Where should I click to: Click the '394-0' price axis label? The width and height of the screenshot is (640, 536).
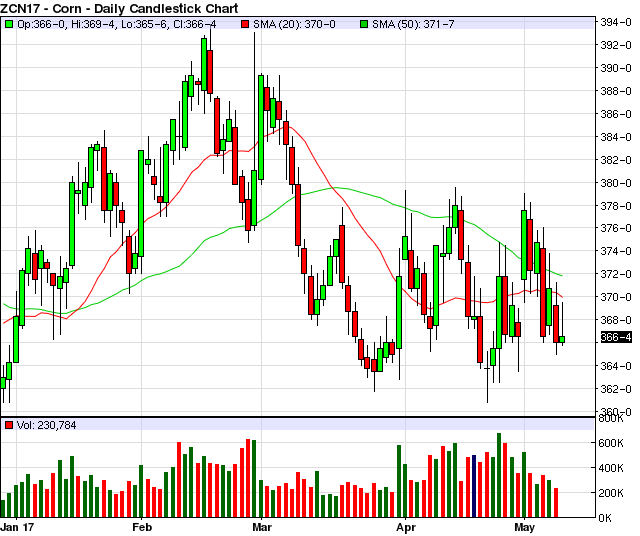point(616,22)
